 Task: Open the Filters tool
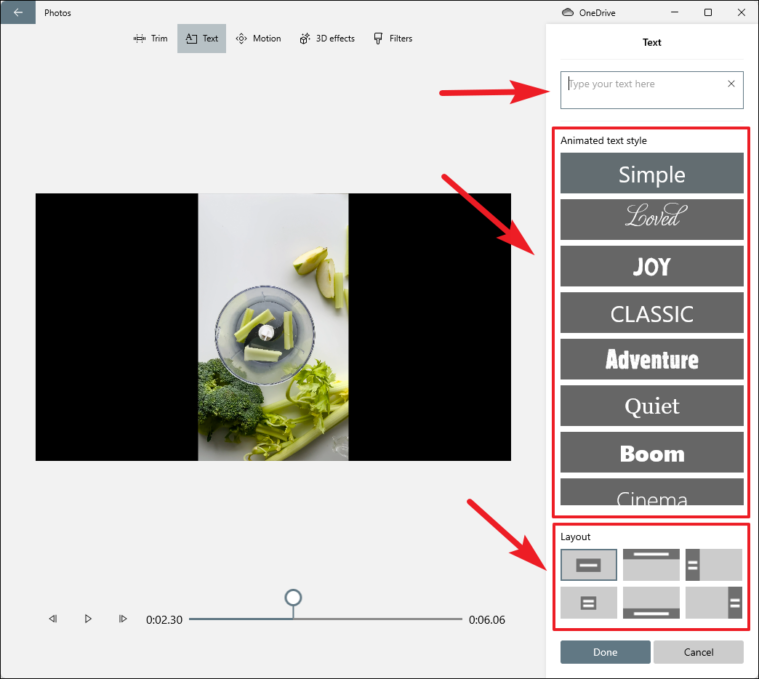coord(393,38)
